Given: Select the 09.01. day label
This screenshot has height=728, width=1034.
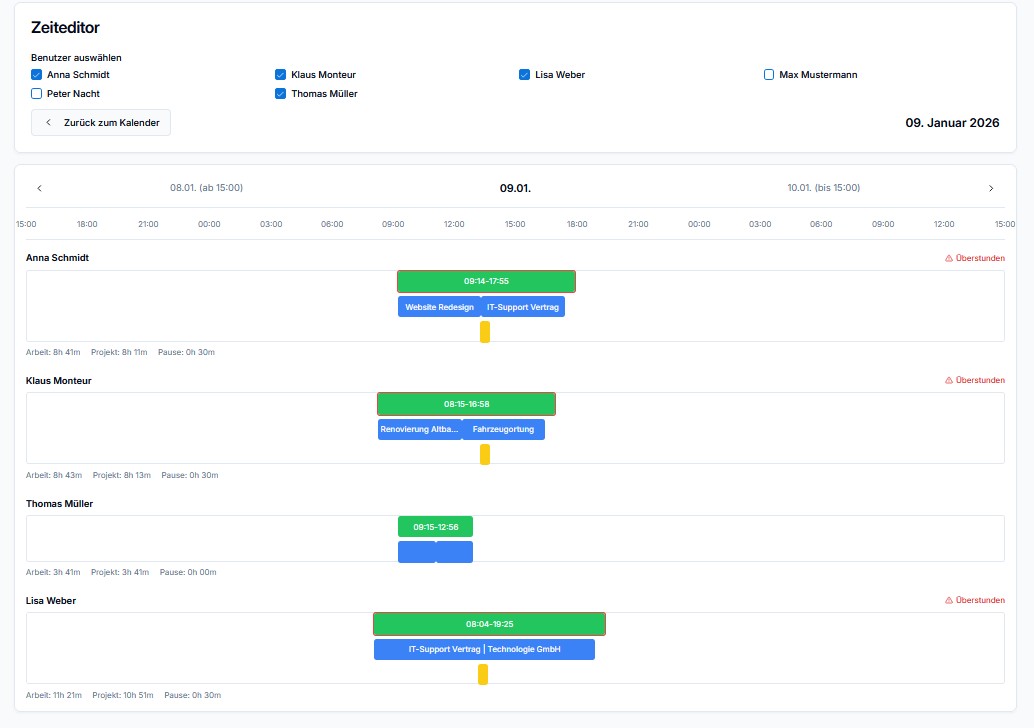Looking at the screenshot, I should tap(515, 189).
